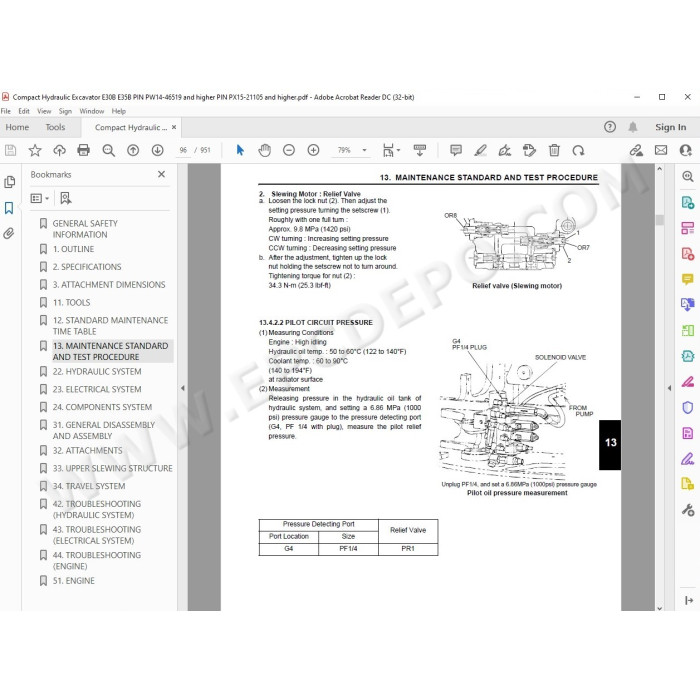
Task: Click the vertical scrollbar thumb
Action: [x=660, y=220]
